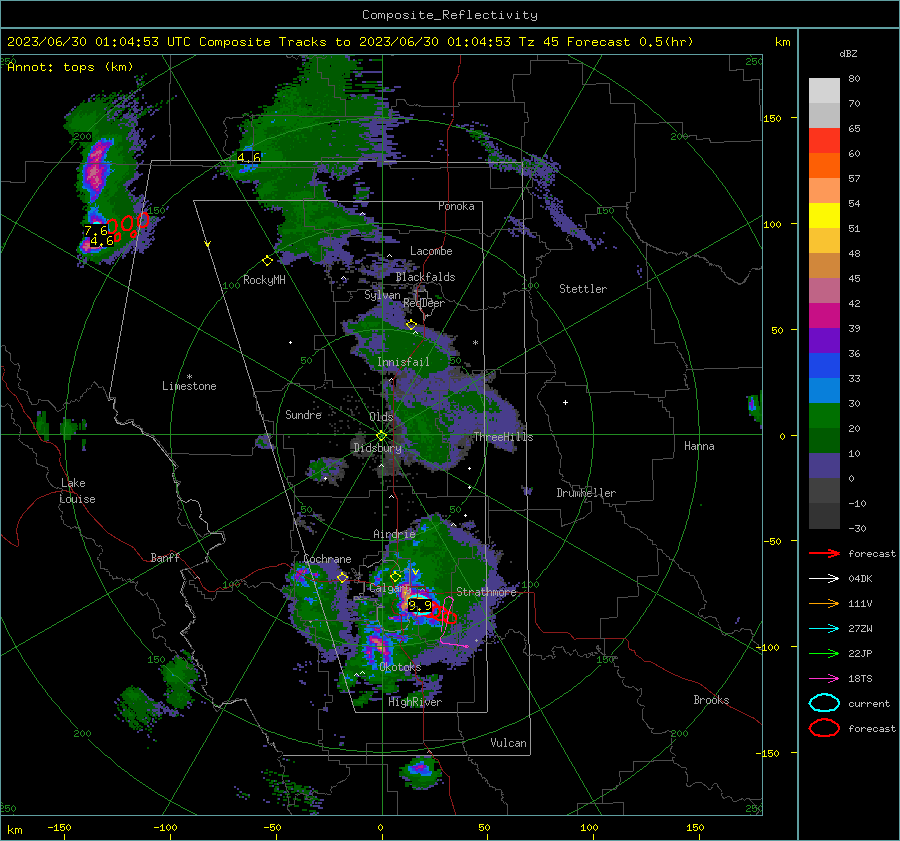900x841 pixels.
Task: Click the magenta dBZ swatch near 42
Action: click(824, 315)
